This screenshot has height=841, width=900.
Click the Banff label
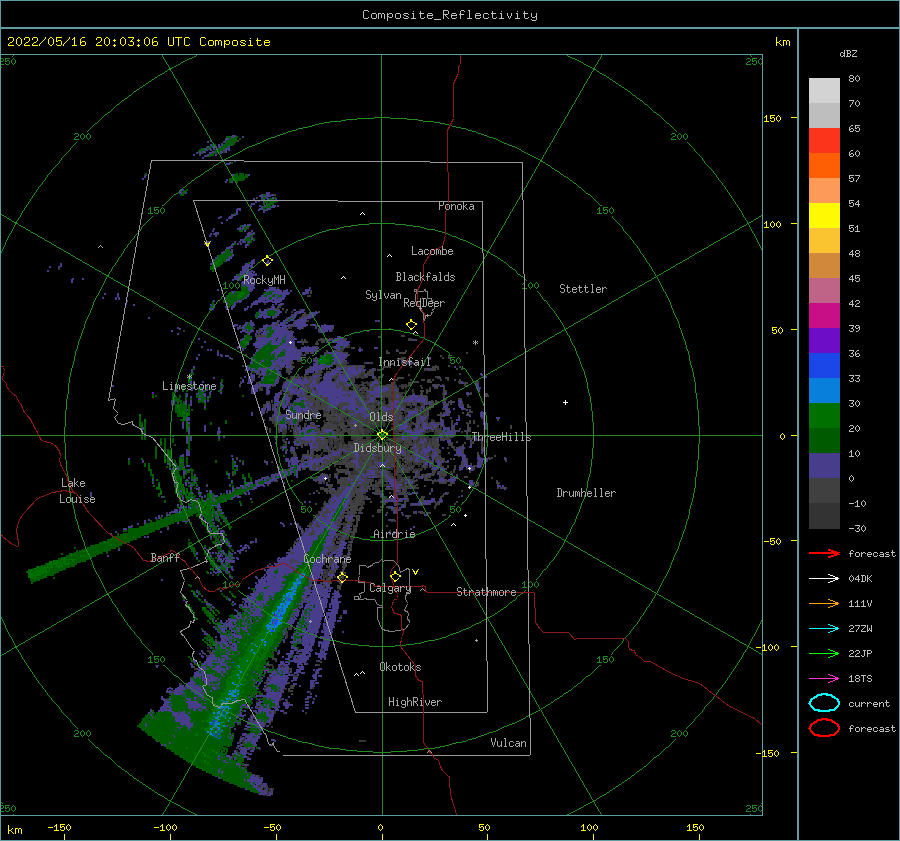coord(165,557)
